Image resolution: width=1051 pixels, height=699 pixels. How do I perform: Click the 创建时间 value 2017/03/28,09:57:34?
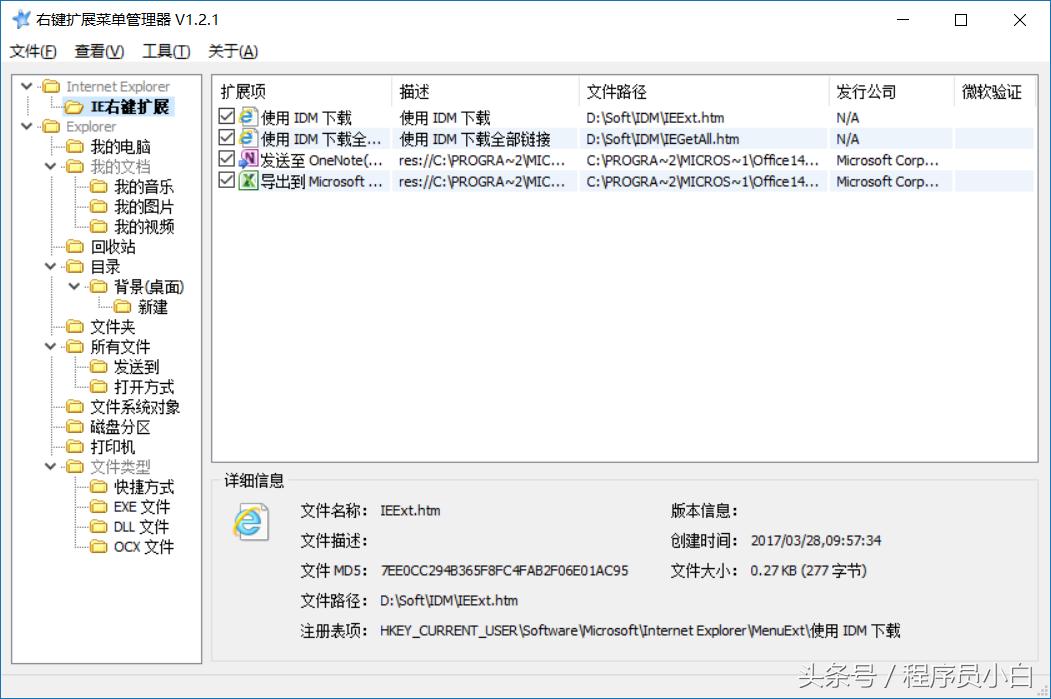pos(816,540)
